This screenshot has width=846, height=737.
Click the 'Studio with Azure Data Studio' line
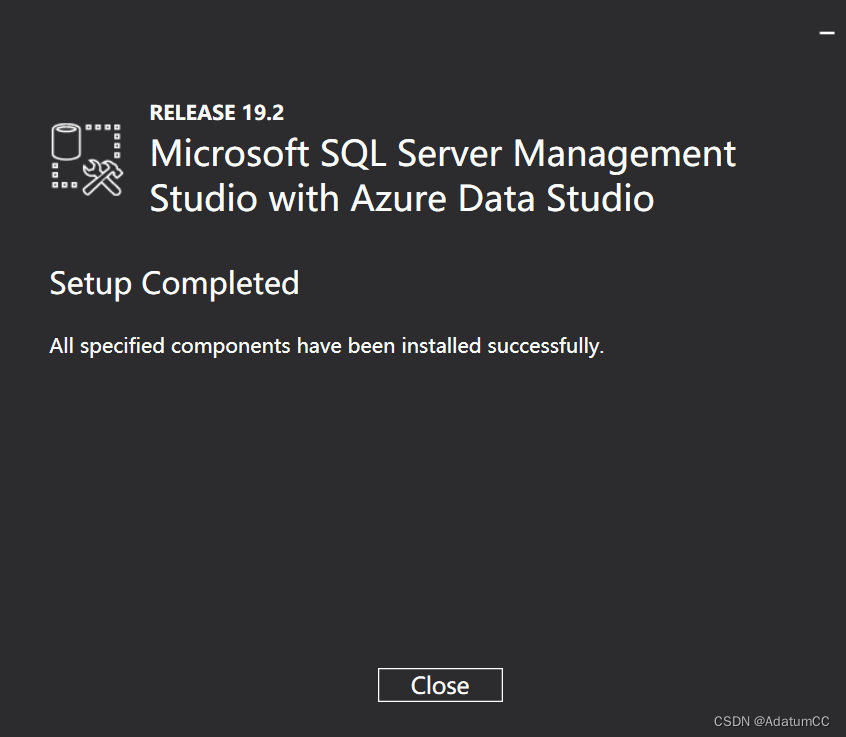pyautogui.click(x=401, y=198)
